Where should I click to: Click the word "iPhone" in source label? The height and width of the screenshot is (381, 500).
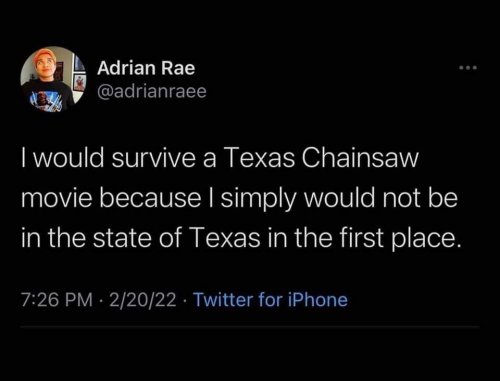pyautogui.click(x=318, y=299)
